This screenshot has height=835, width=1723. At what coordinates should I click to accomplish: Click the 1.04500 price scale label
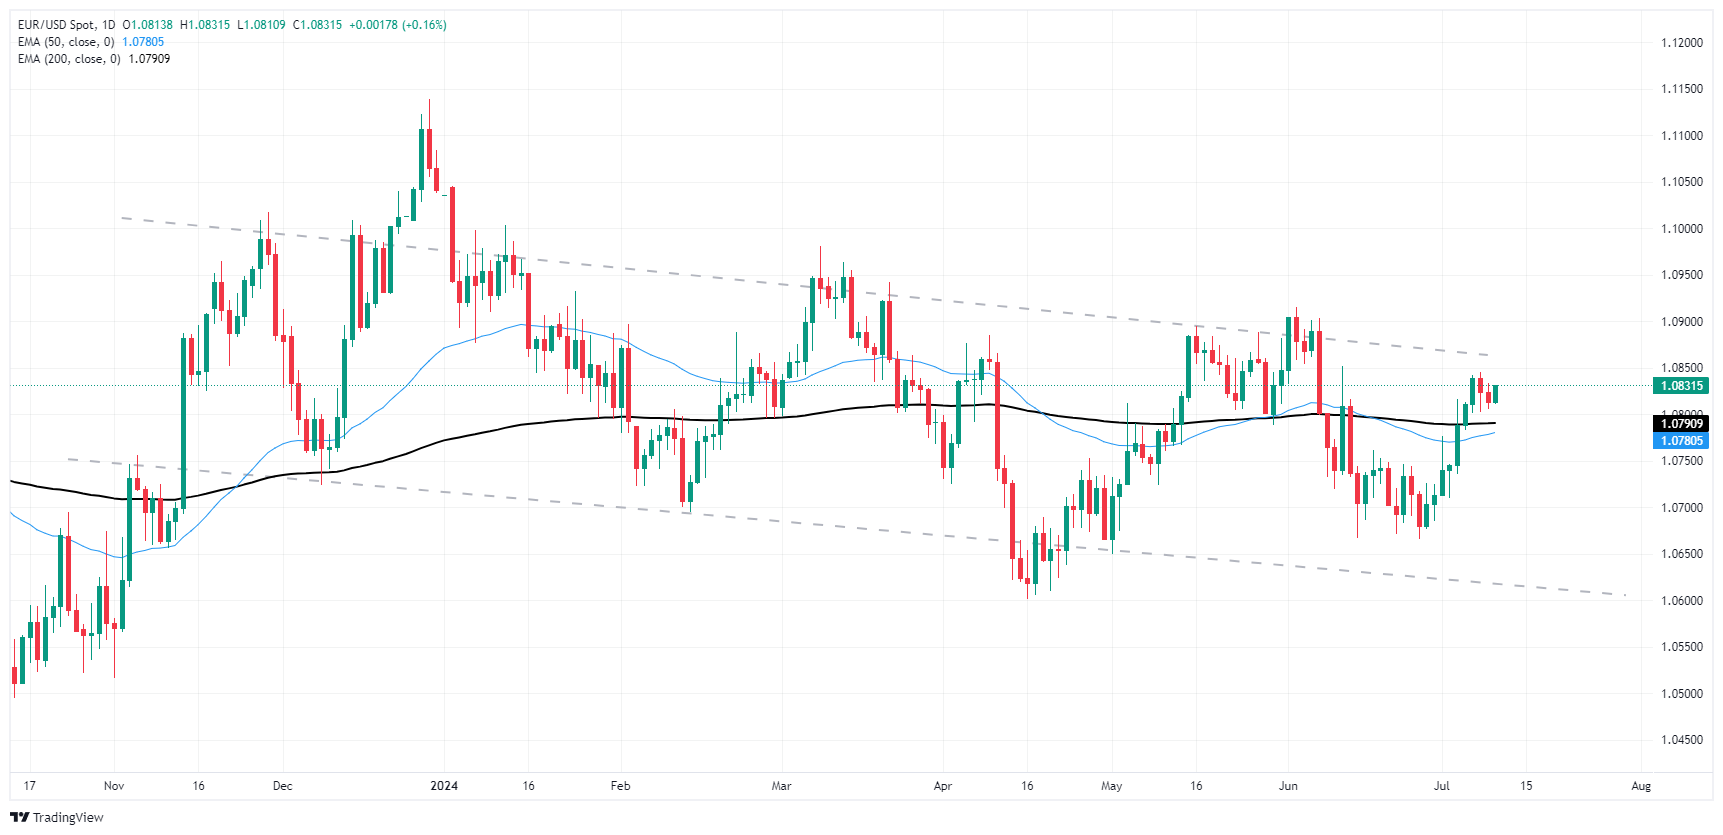pos(1682,740)
